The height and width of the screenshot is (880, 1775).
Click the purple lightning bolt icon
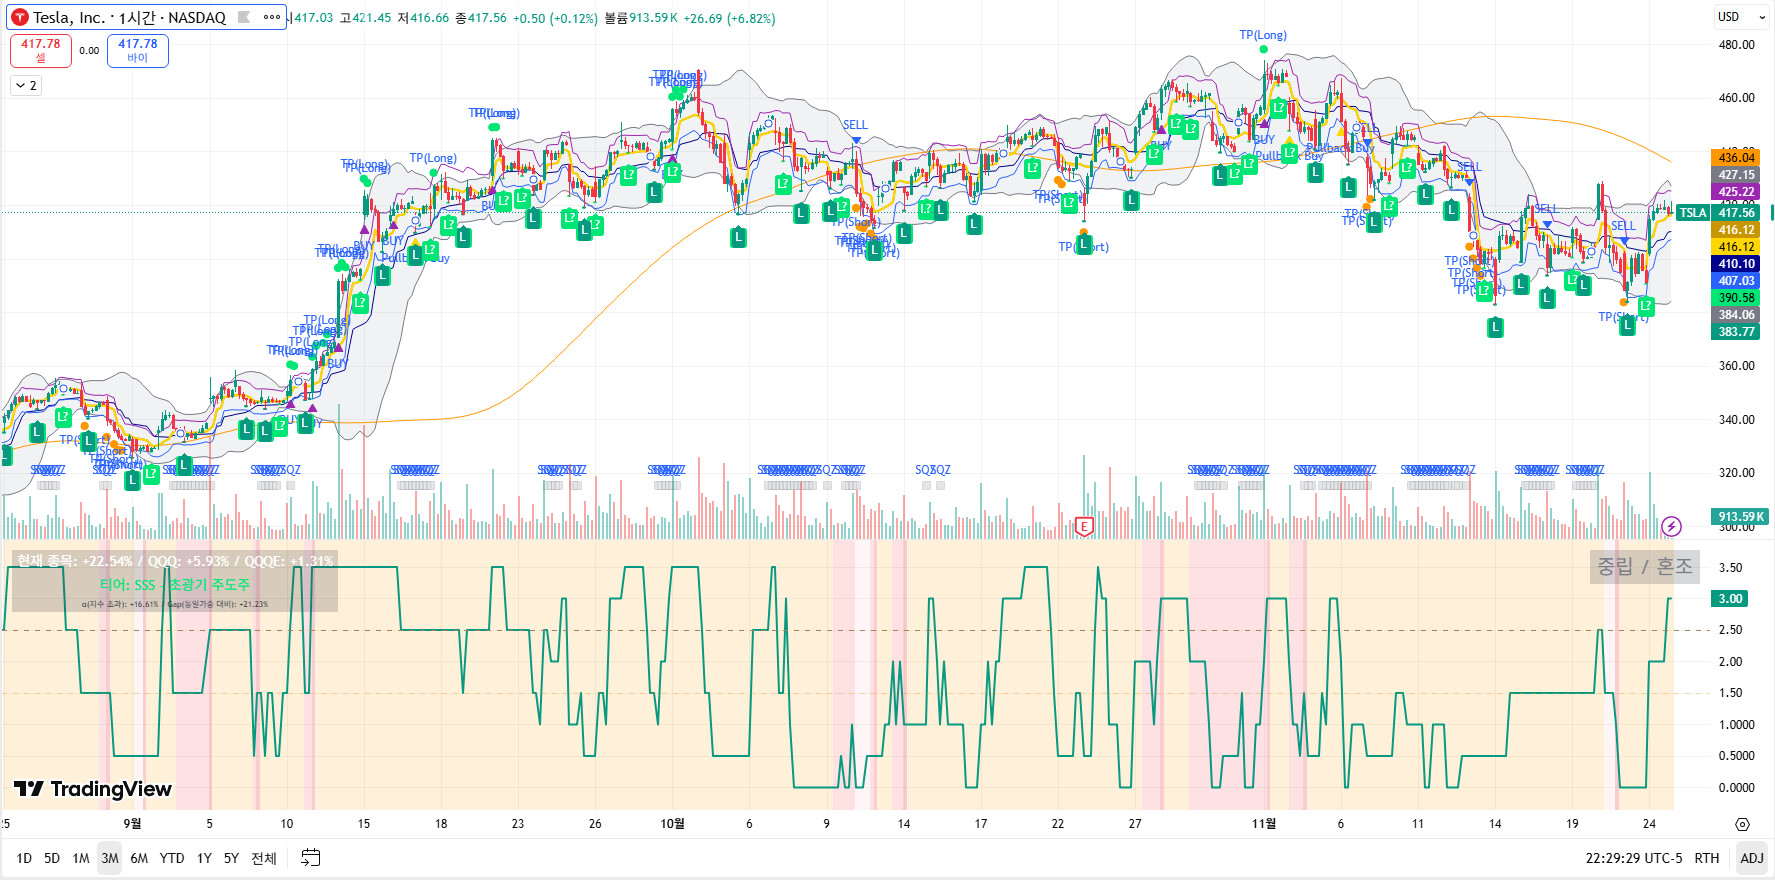1671,526
